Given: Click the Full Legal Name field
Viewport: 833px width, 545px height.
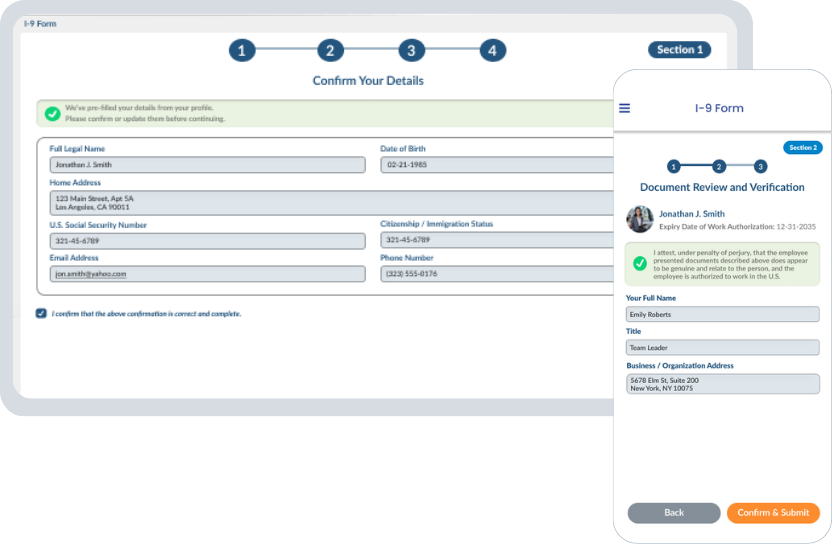Looking at the screenshot, I should [x=208, y=165].
